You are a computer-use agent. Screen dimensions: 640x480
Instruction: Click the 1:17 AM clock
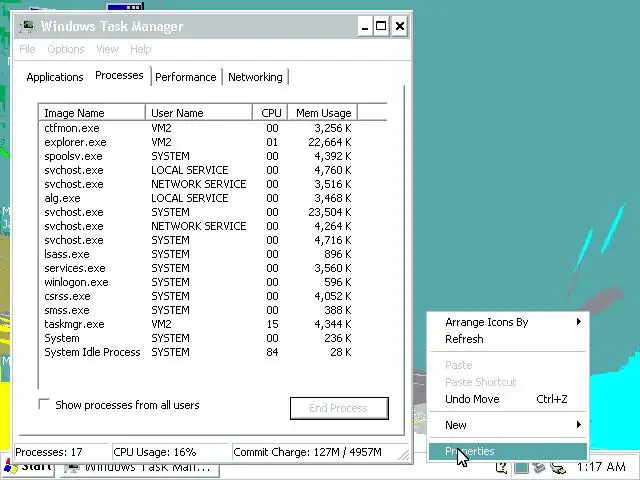click(601, 467)
